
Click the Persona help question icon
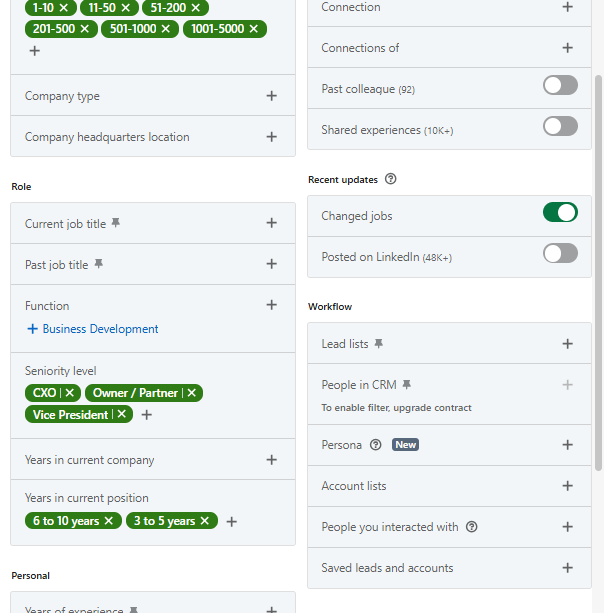pos(376,445)
